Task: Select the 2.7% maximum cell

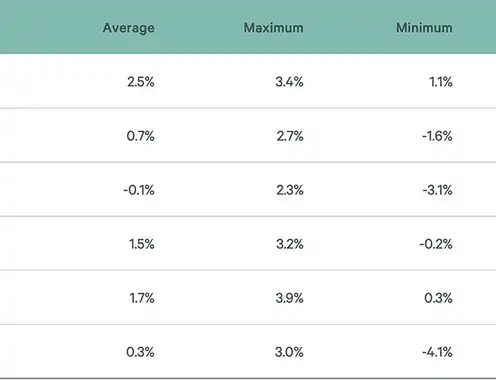Action: (290, 136)
